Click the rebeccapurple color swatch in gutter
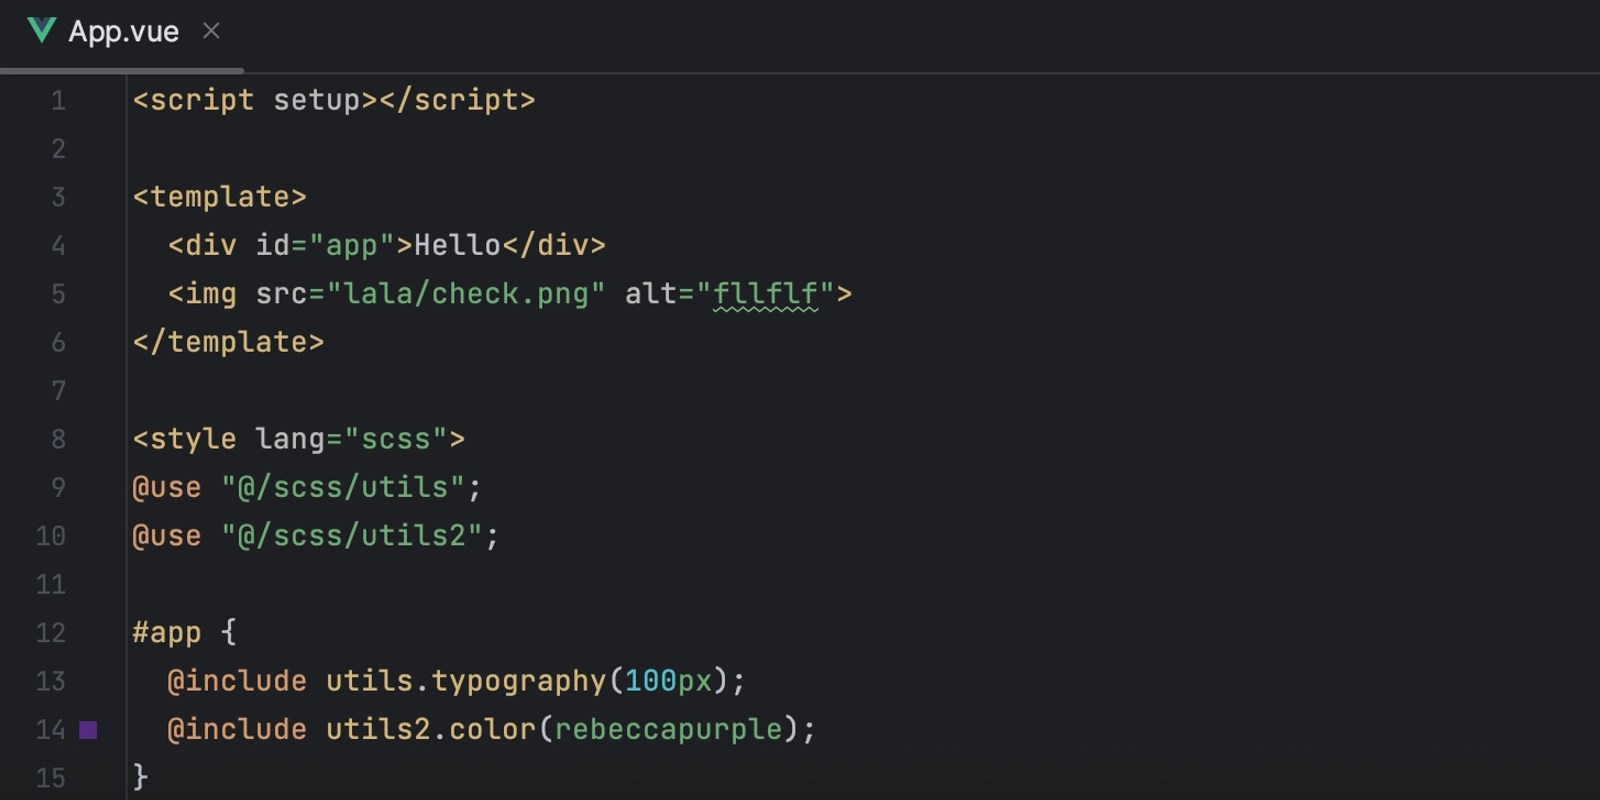This screenshot has height=800, width=1600. click(x=88, y=730)
